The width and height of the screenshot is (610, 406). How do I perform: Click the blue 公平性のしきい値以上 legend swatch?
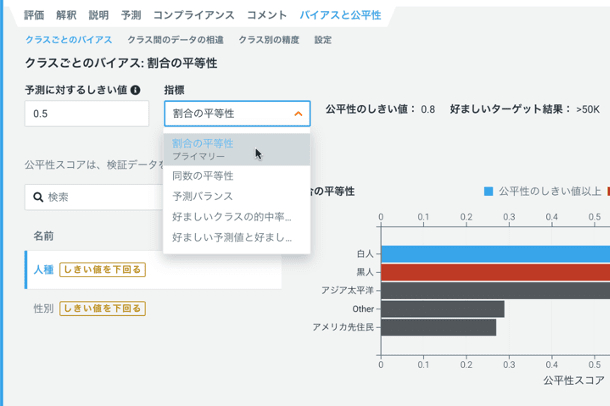coord(488,190)
